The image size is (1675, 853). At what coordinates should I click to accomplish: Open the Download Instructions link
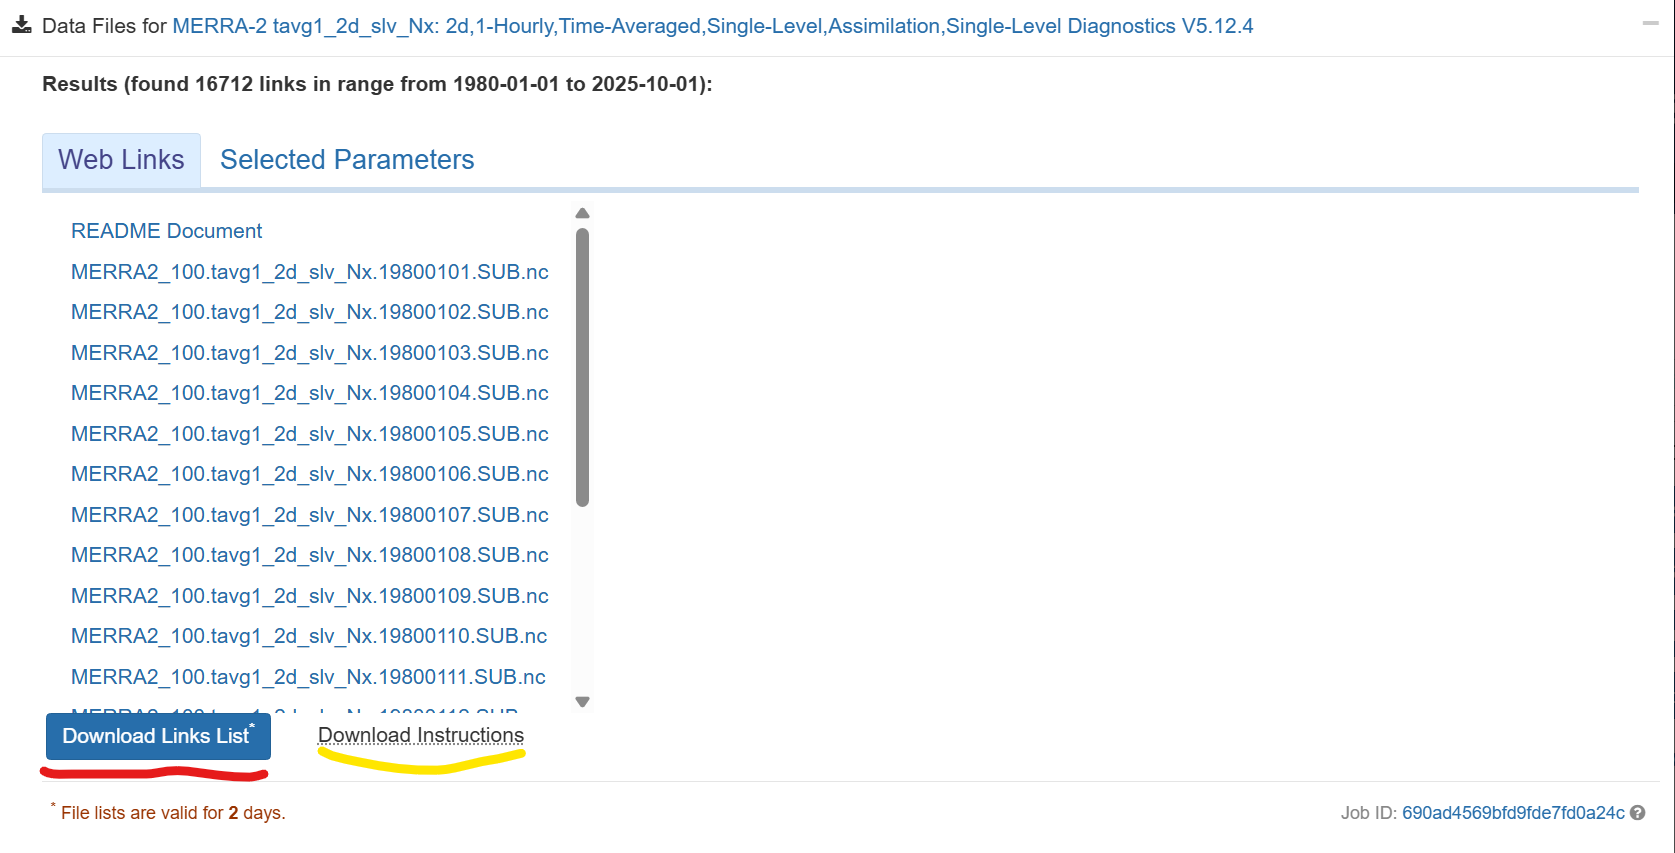[421, 735]
